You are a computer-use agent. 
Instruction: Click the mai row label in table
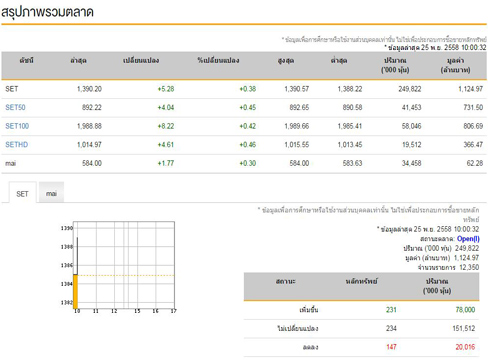(10, 163)
